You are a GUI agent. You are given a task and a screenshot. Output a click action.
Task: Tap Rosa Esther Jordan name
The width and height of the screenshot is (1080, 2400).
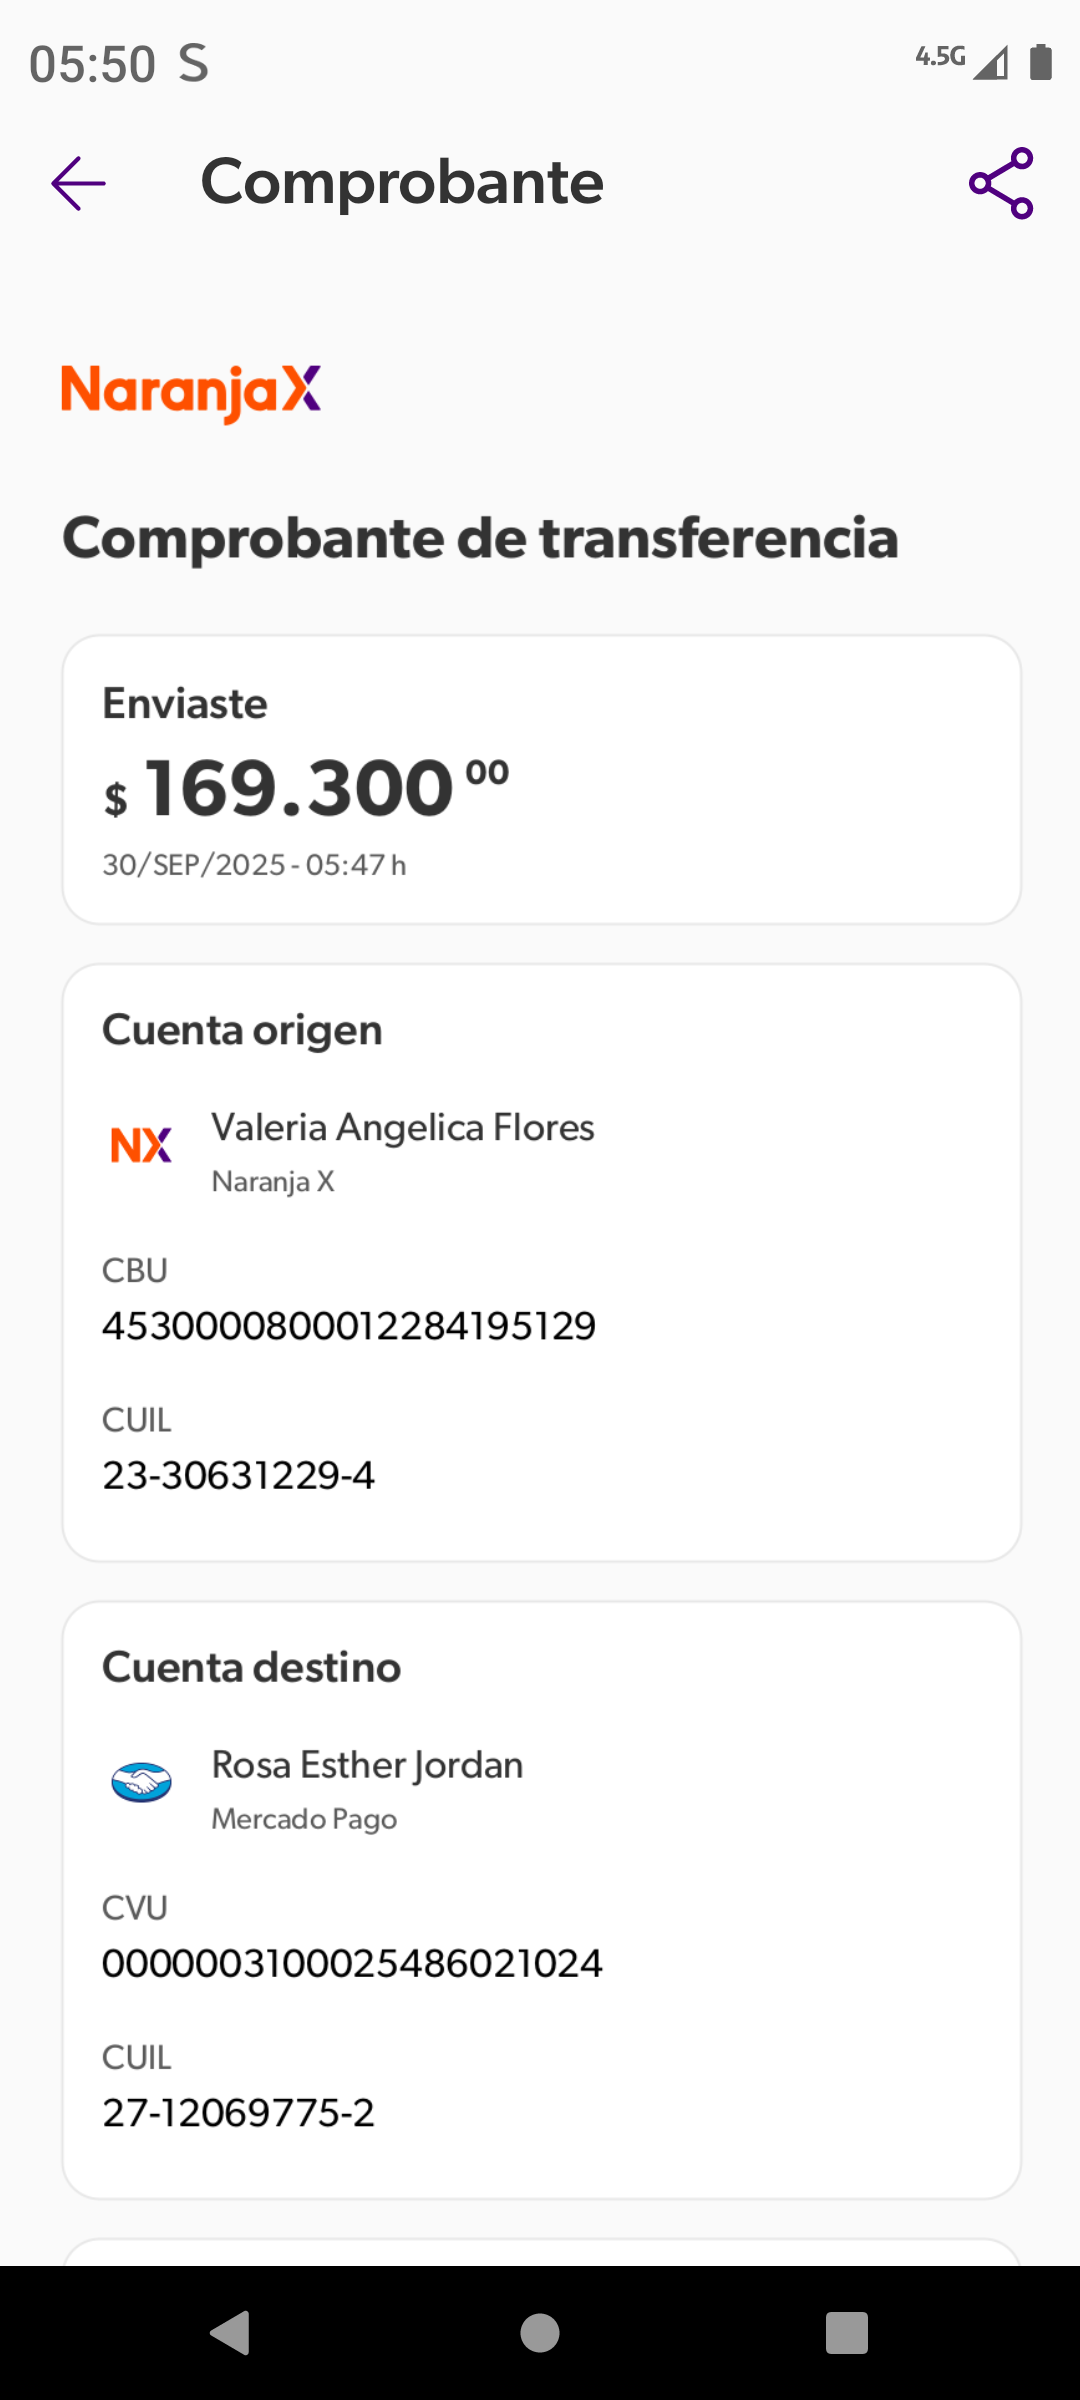point(367,1765)
